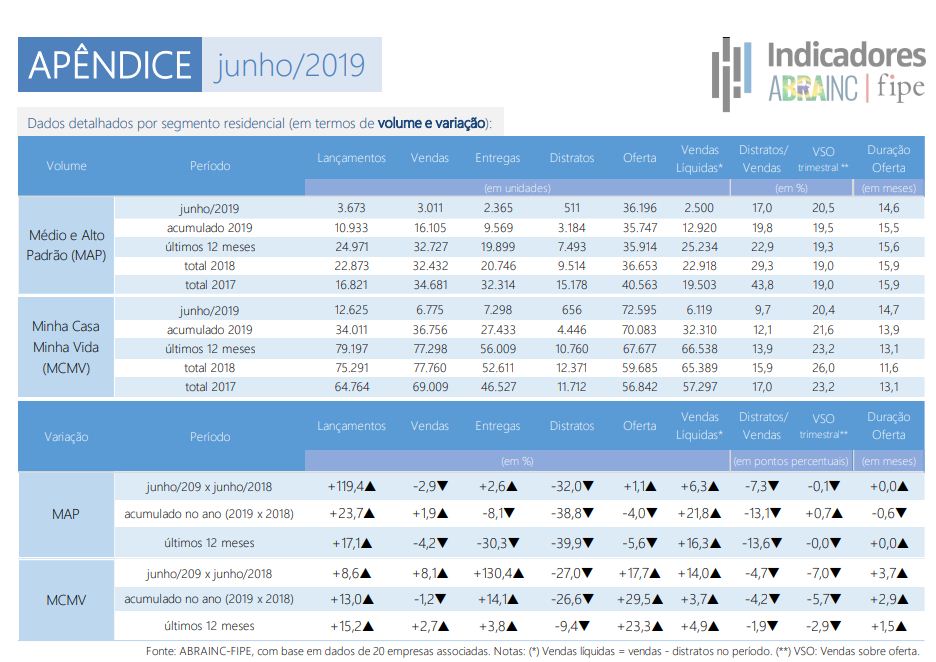Select the MCMV lançamentos variation +15,2▲
The height and width of the screenshot is (662, 936).
[352, 626]
